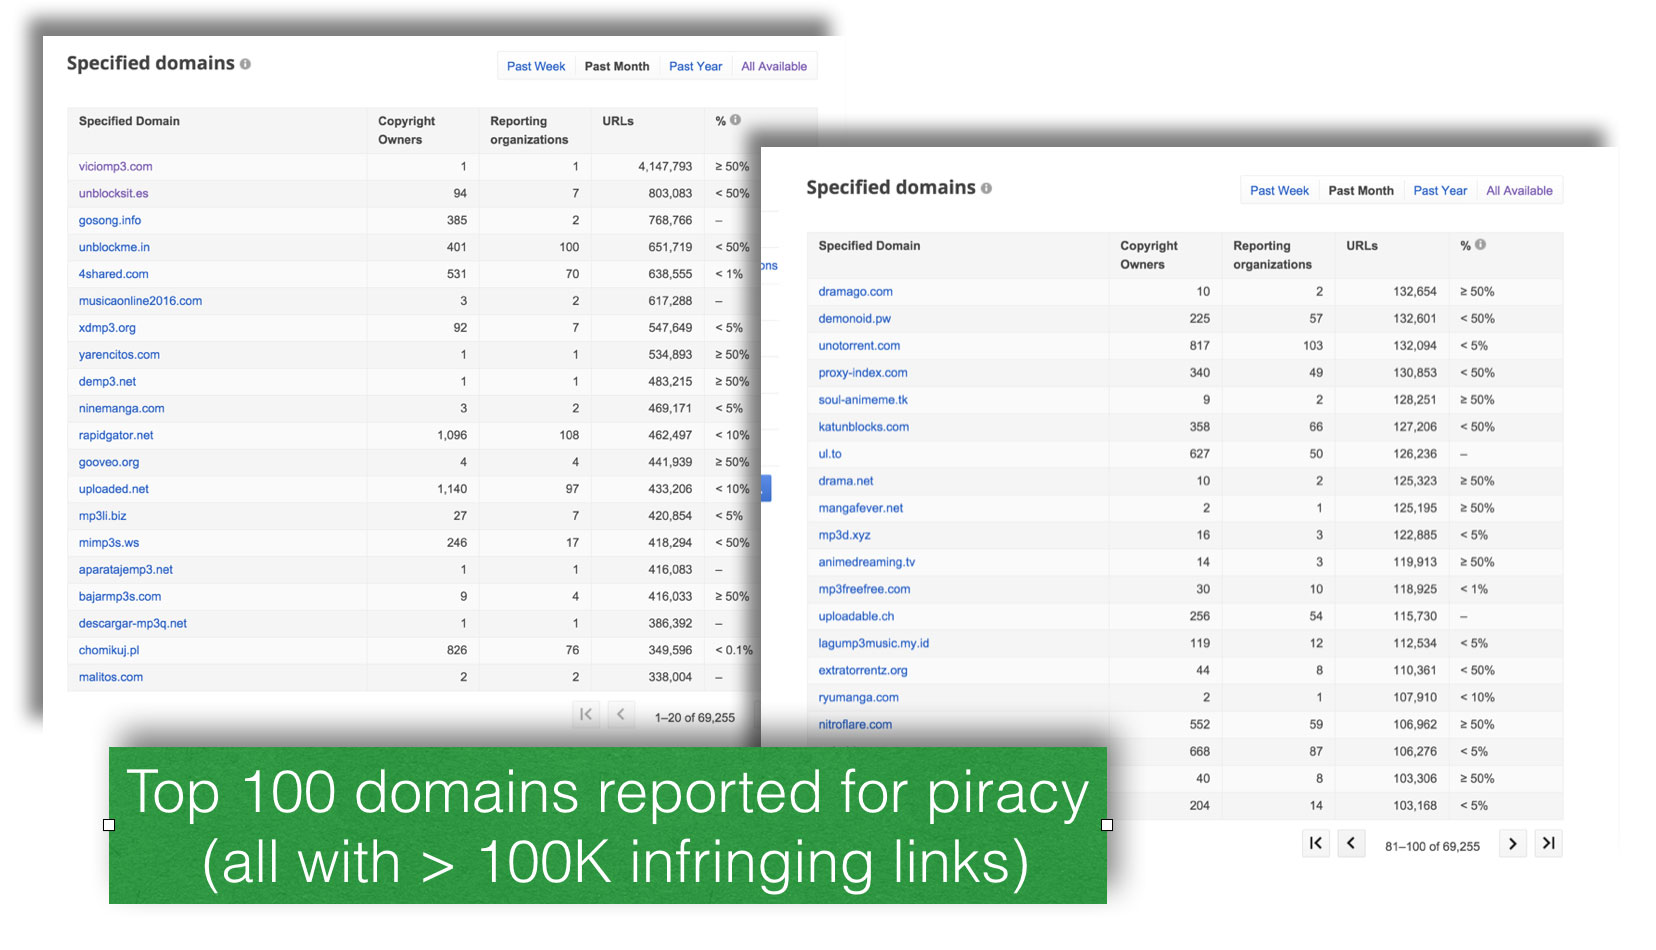
Task: Open mp3freefree.com domain link
Action: (x=865, y=590)
